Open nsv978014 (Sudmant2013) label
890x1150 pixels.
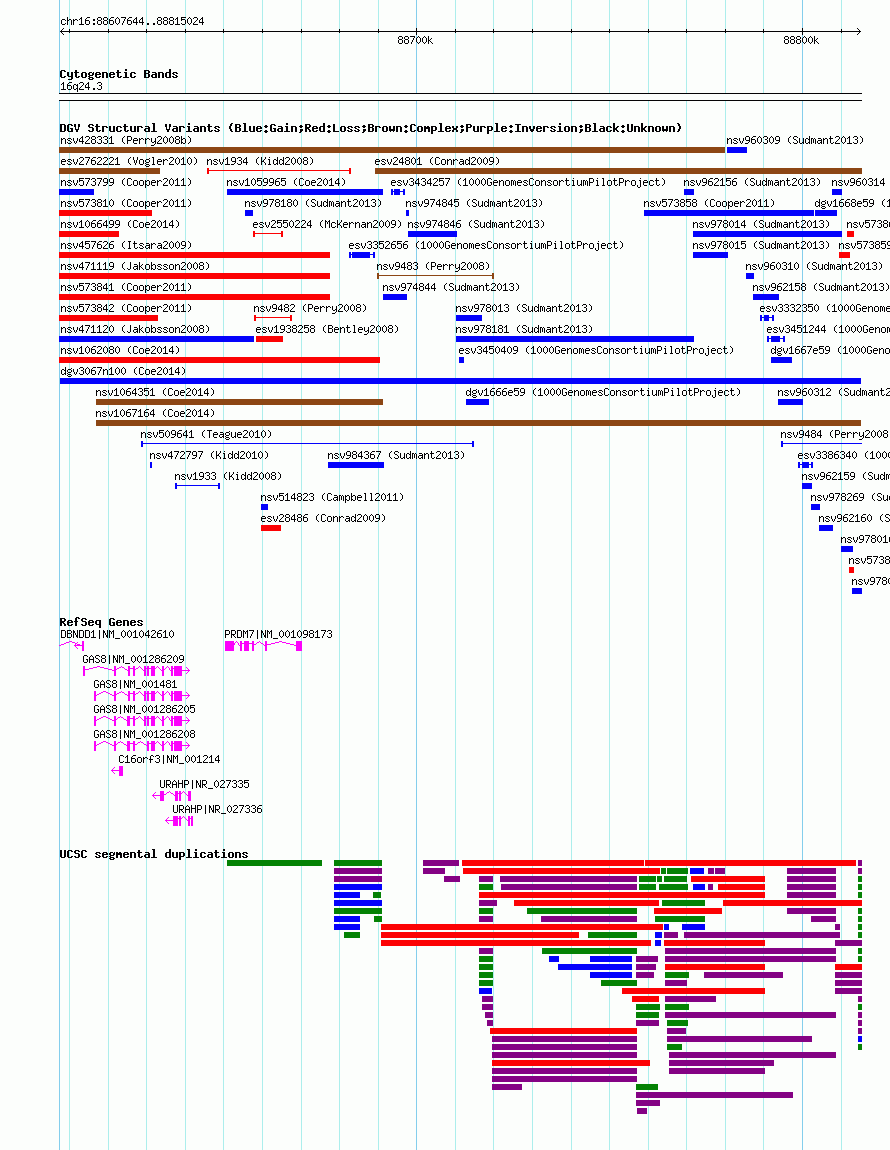click(761, 224)
